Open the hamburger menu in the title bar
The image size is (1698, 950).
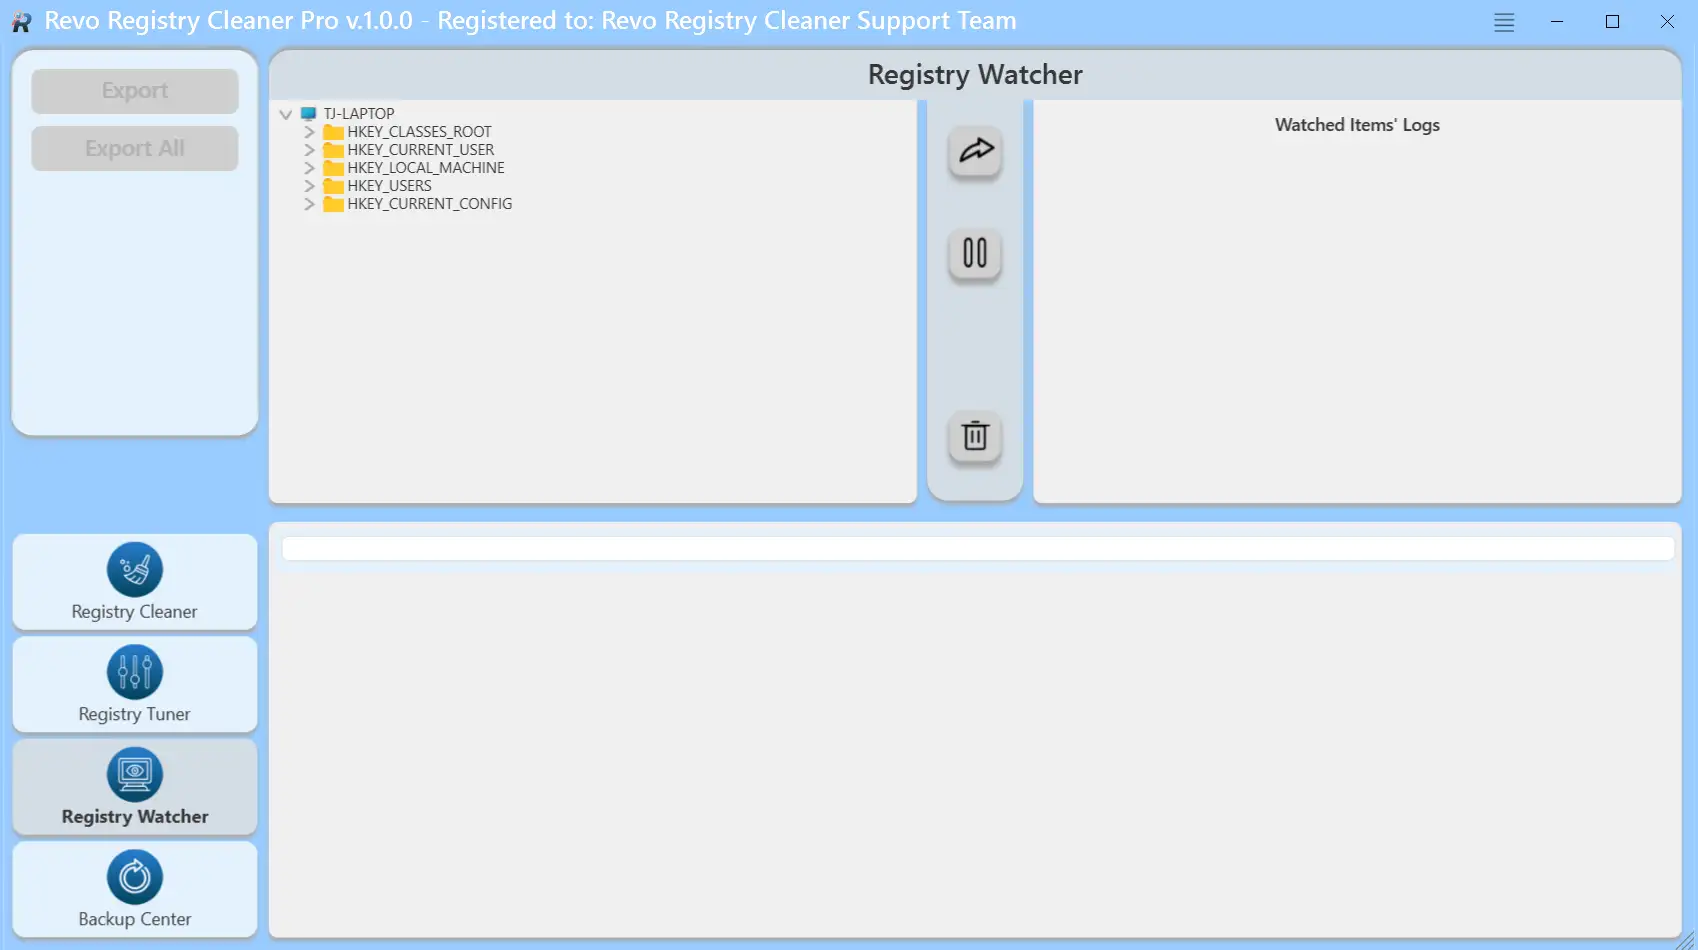(x=1504, y=22)
